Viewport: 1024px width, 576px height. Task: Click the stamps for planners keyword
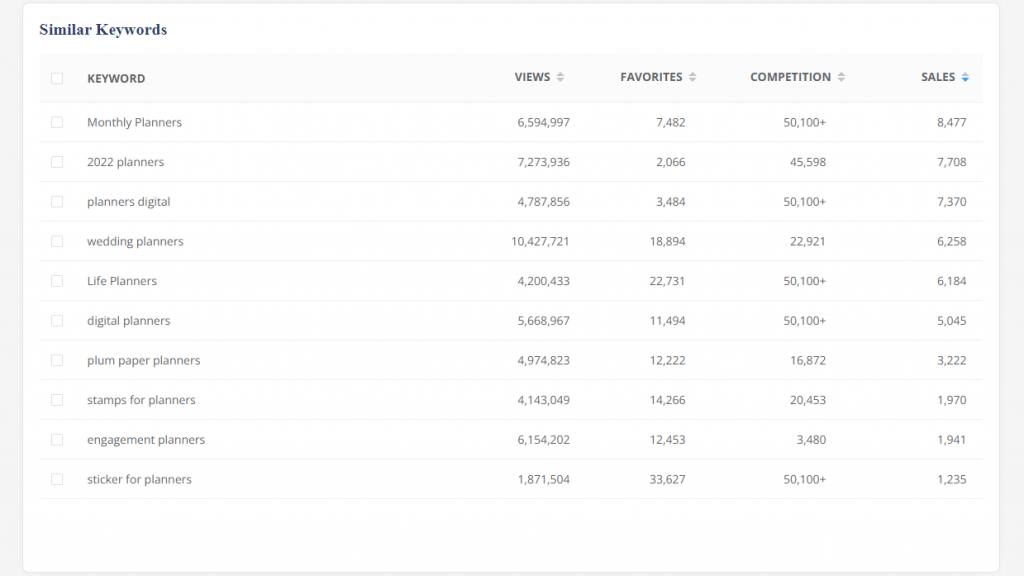(141, 400)
